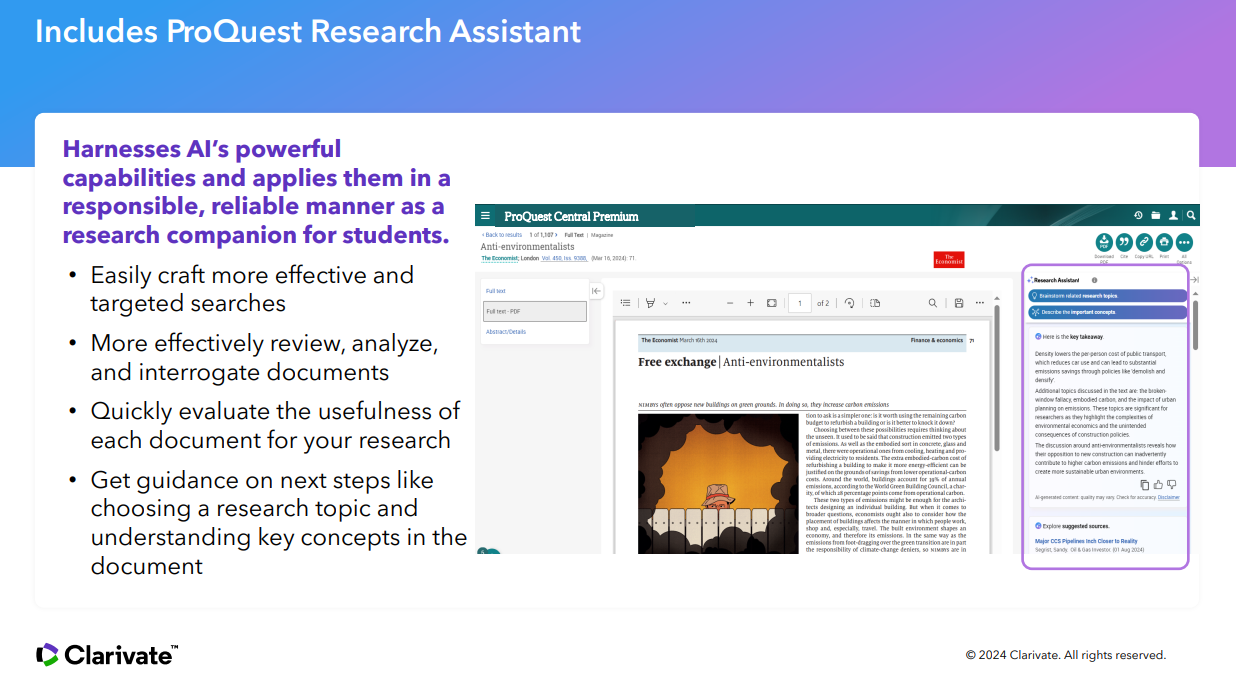Show Research Assistant info icon

1094,281
